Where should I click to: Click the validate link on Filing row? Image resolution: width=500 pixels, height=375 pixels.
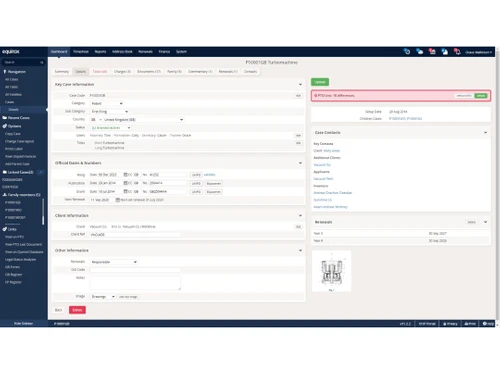210,175
